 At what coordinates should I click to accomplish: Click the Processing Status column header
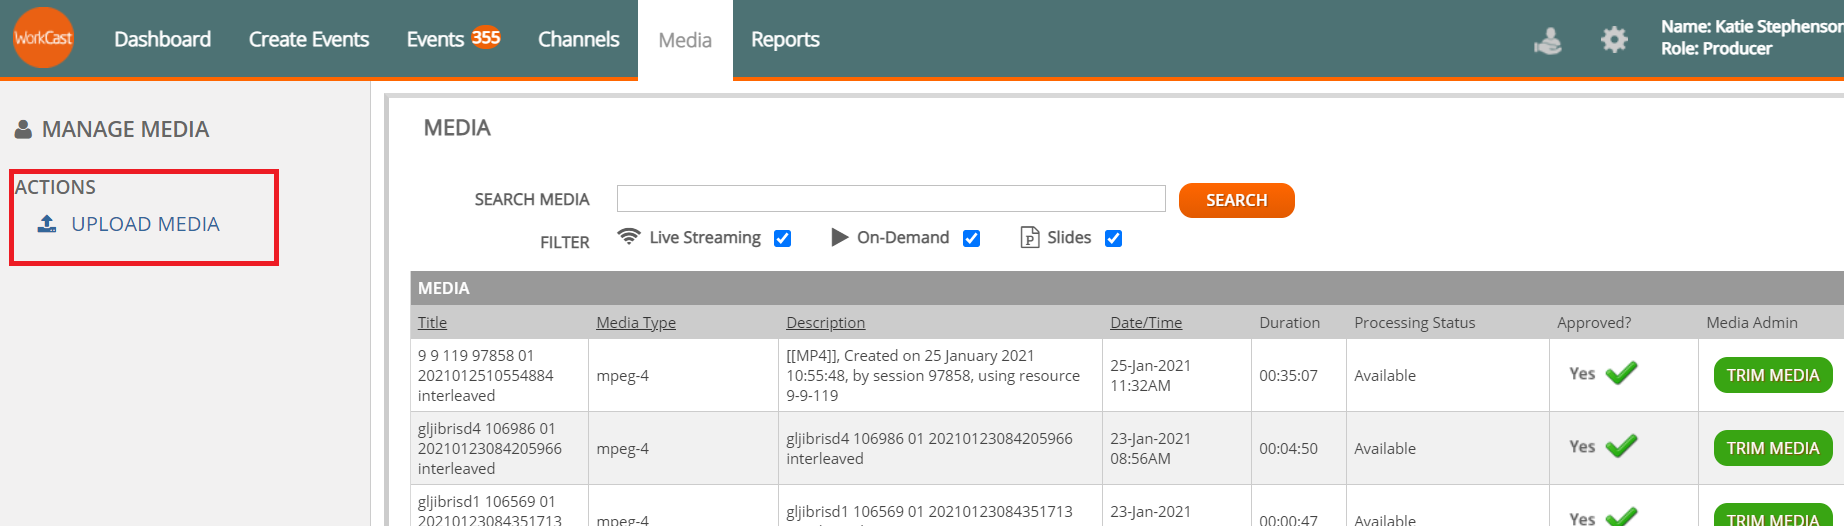click(x=1414, y=322)
